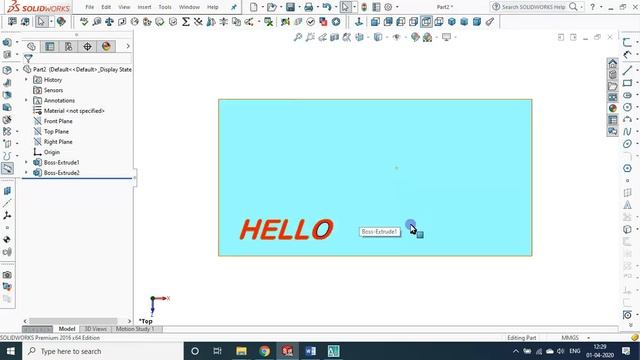
Task: Open the Options gear icon
Action: pos(388,7)
